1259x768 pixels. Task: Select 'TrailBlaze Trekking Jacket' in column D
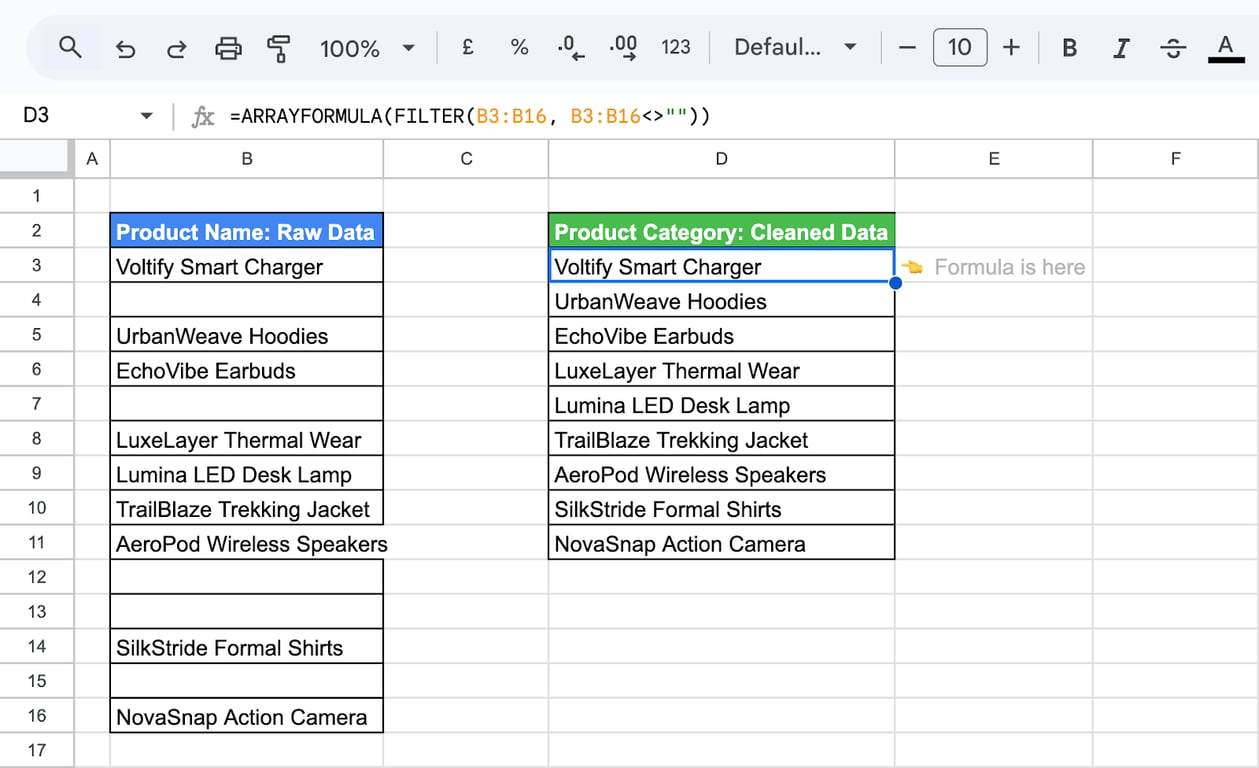[721, 439]
